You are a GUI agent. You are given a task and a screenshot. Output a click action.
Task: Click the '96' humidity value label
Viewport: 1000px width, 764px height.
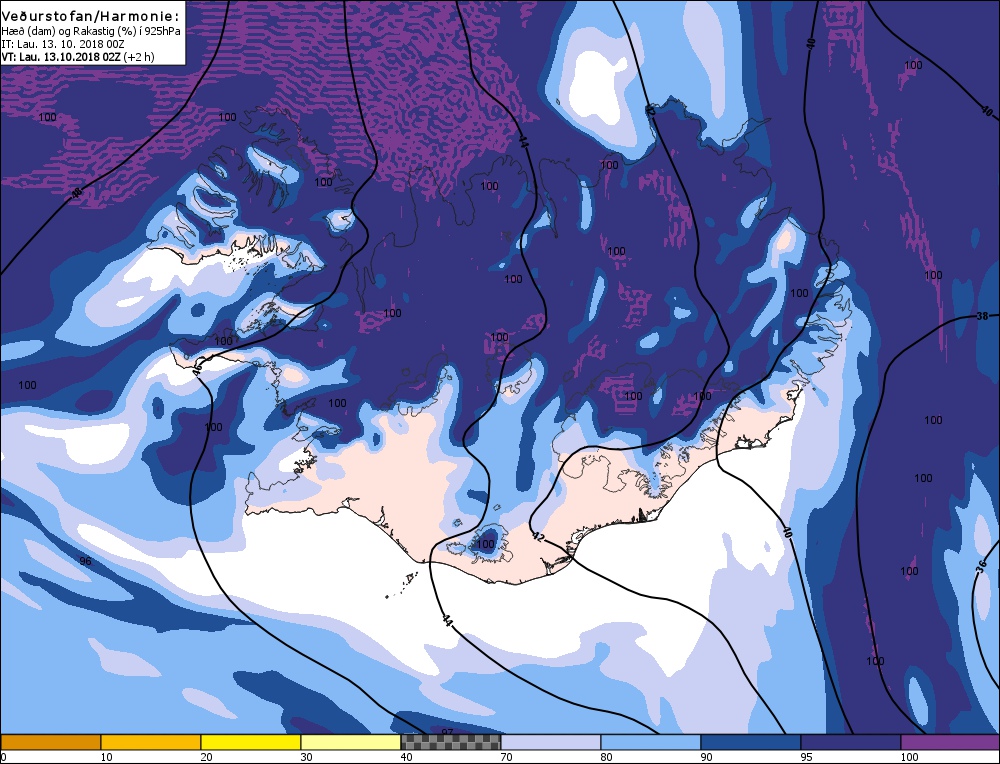85,561
